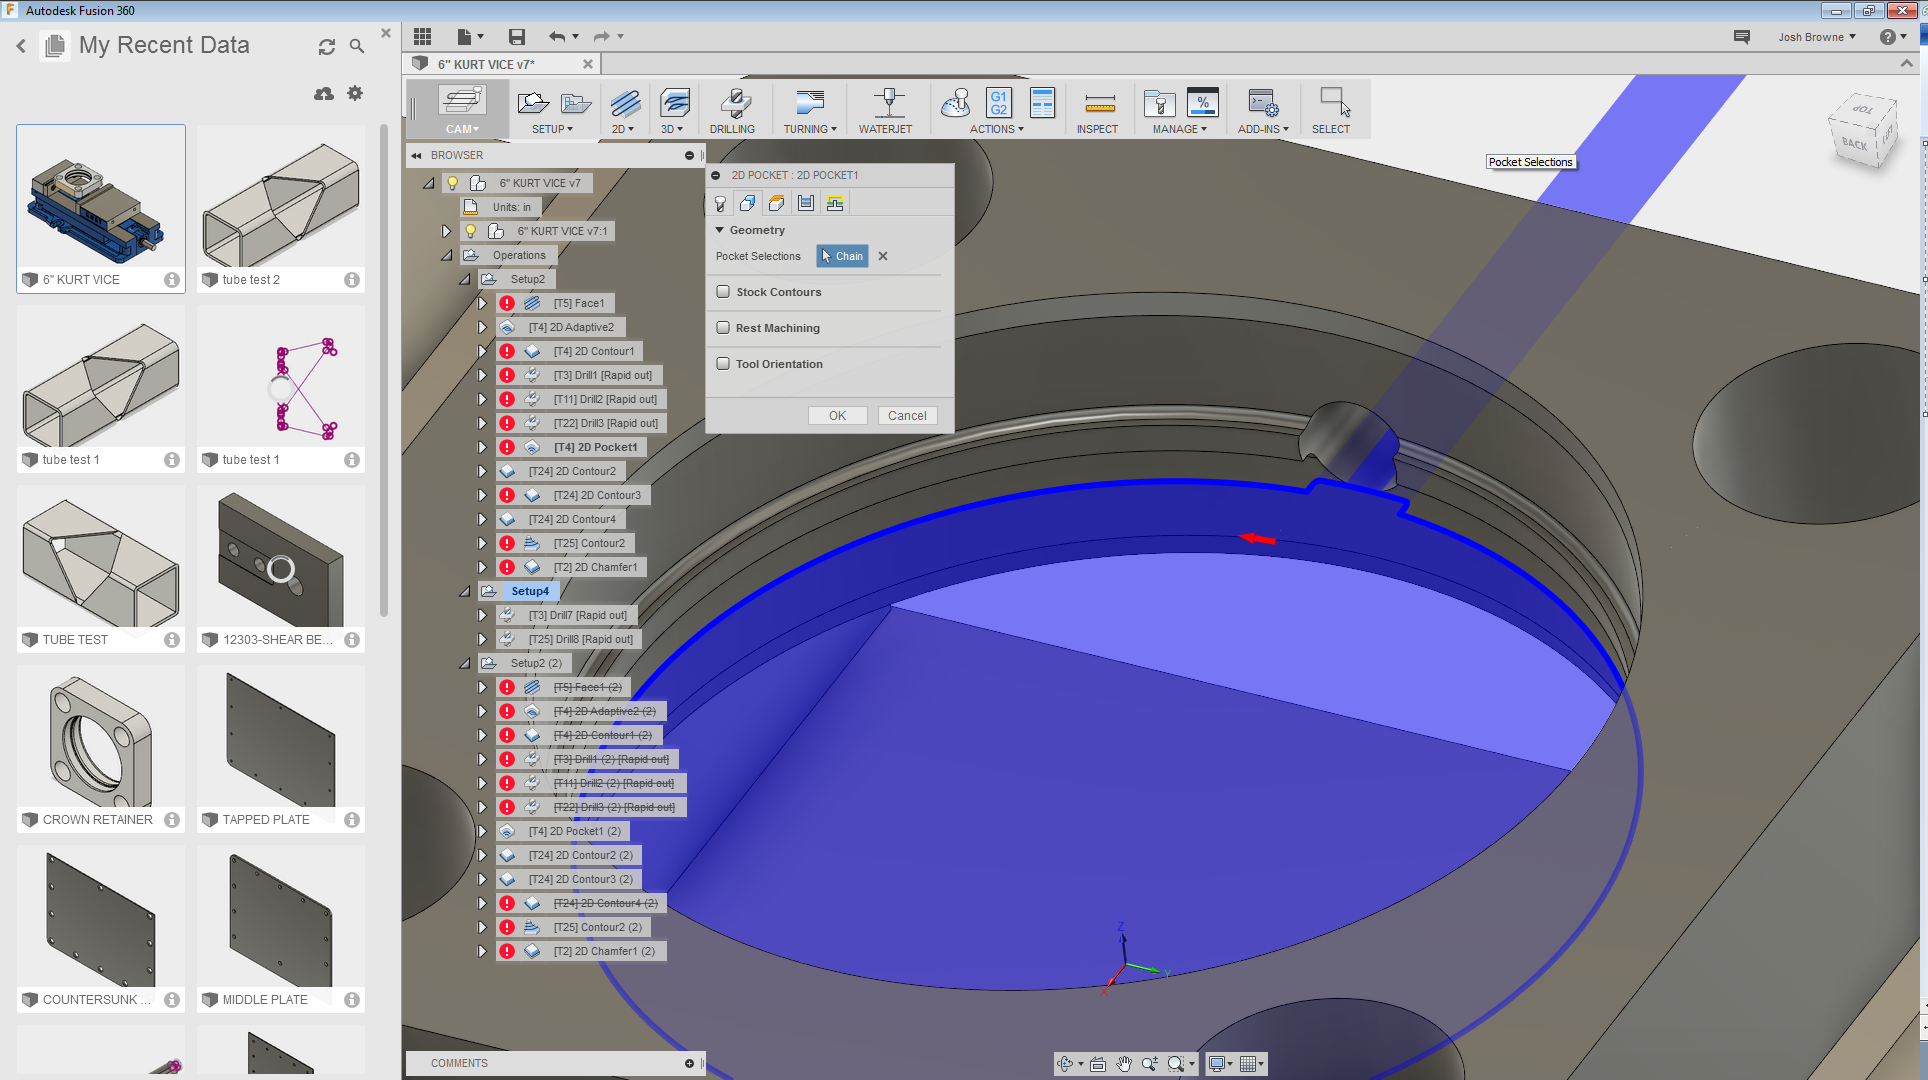Open data panel settings gear
Image resolution: width=1928 pixels, height=1080 pixels.
point(355,93)
